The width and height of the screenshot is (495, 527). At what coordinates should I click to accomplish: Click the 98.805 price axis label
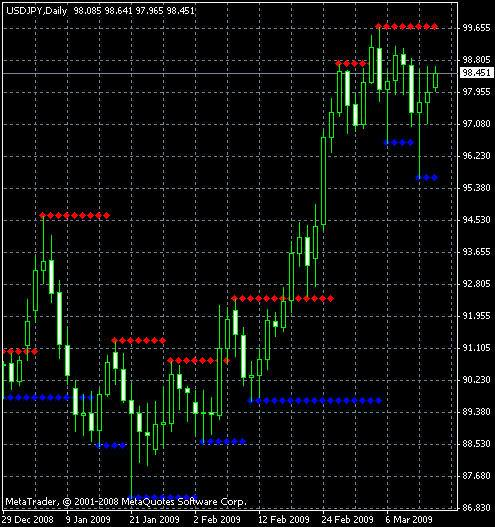click(x=477, y=60)
